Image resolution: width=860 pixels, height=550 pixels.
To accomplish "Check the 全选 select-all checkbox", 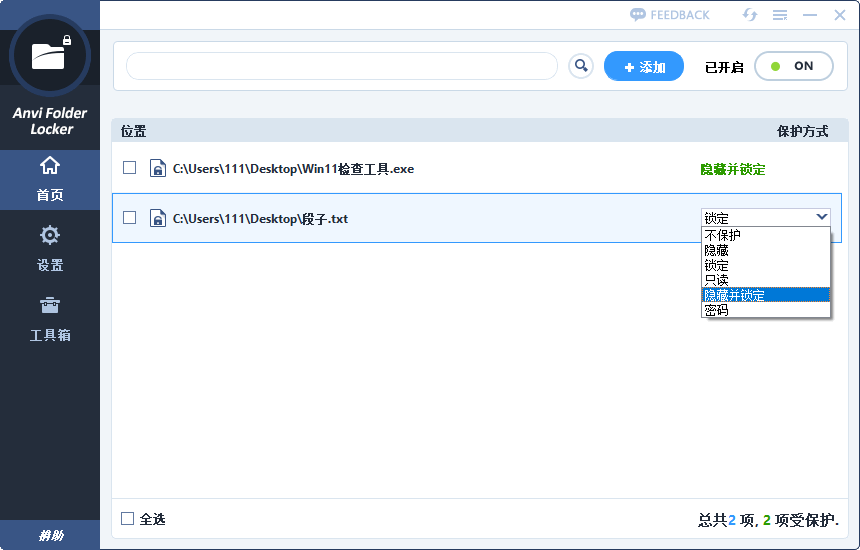I will pyautogui.click(x=127, y=518).
